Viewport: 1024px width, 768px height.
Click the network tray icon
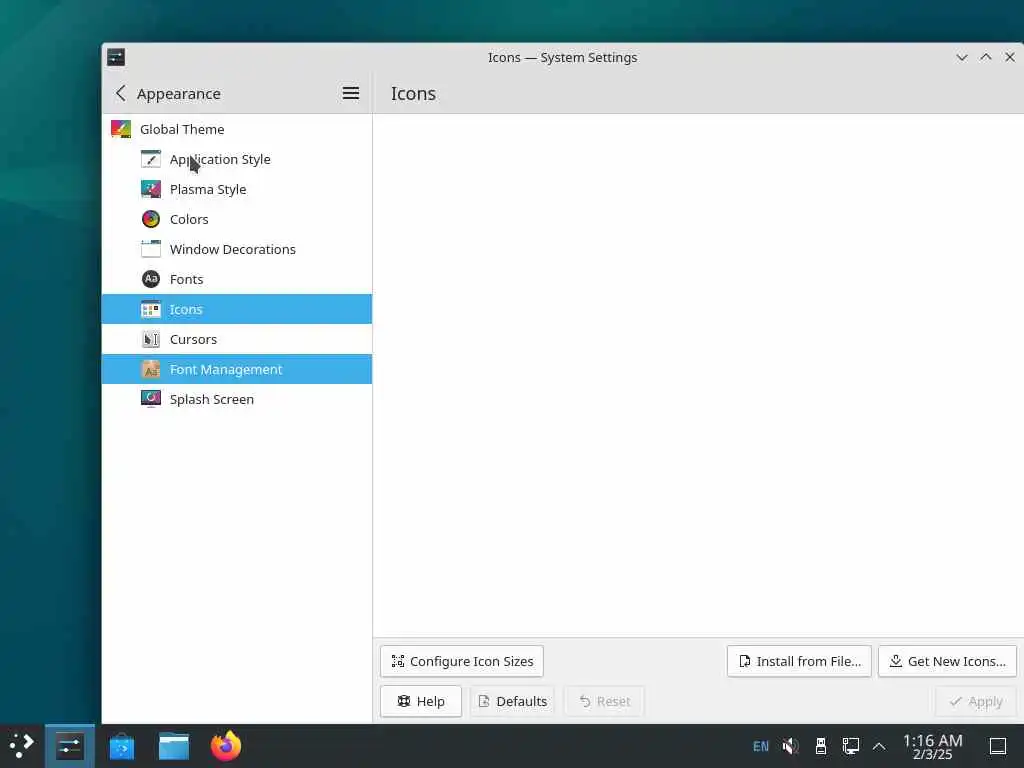[x=850, y=746]
